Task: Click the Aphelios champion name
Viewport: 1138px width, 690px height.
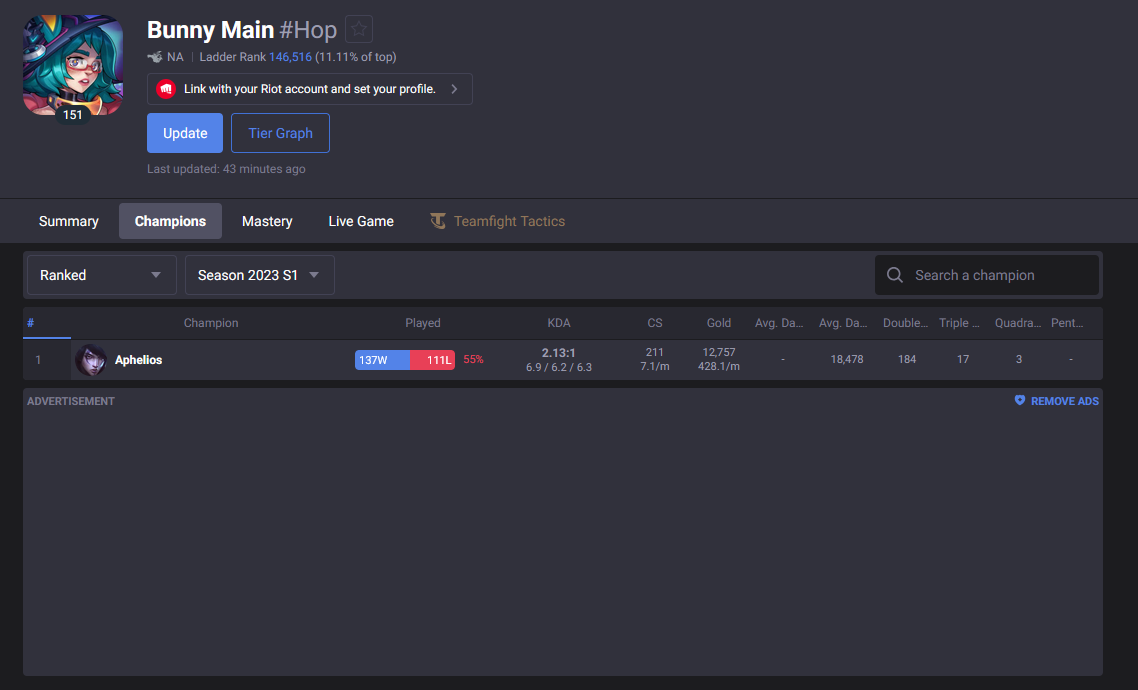Action: (139, 360)
